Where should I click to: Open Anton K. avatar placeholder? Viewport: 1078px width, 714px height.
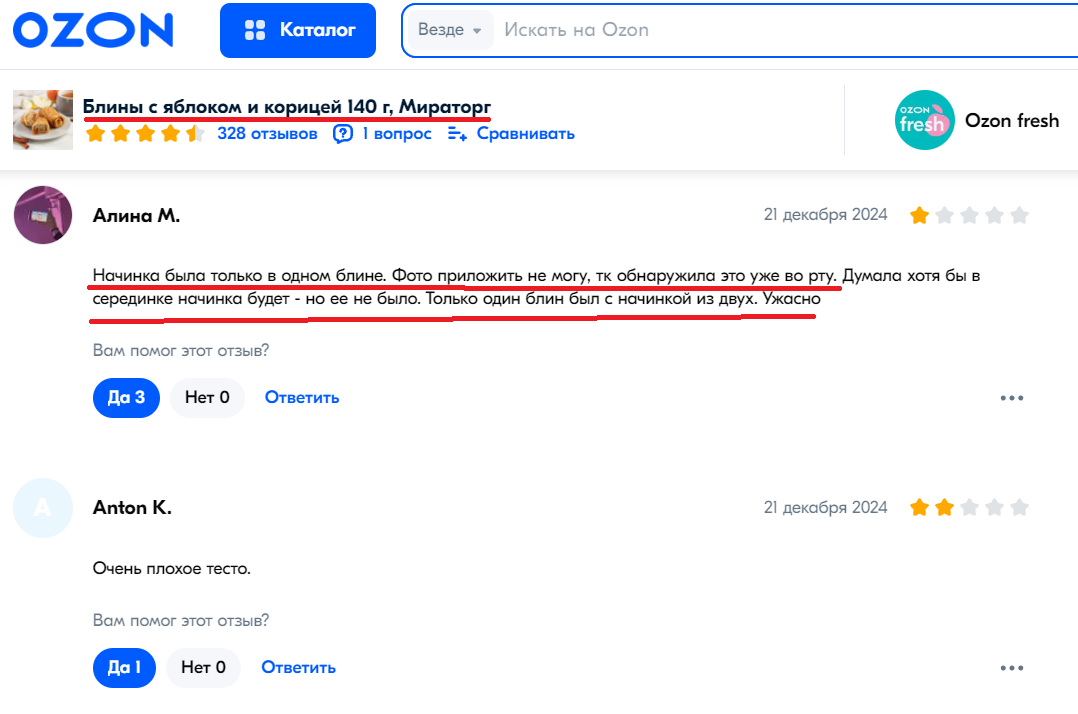point(43,508)
